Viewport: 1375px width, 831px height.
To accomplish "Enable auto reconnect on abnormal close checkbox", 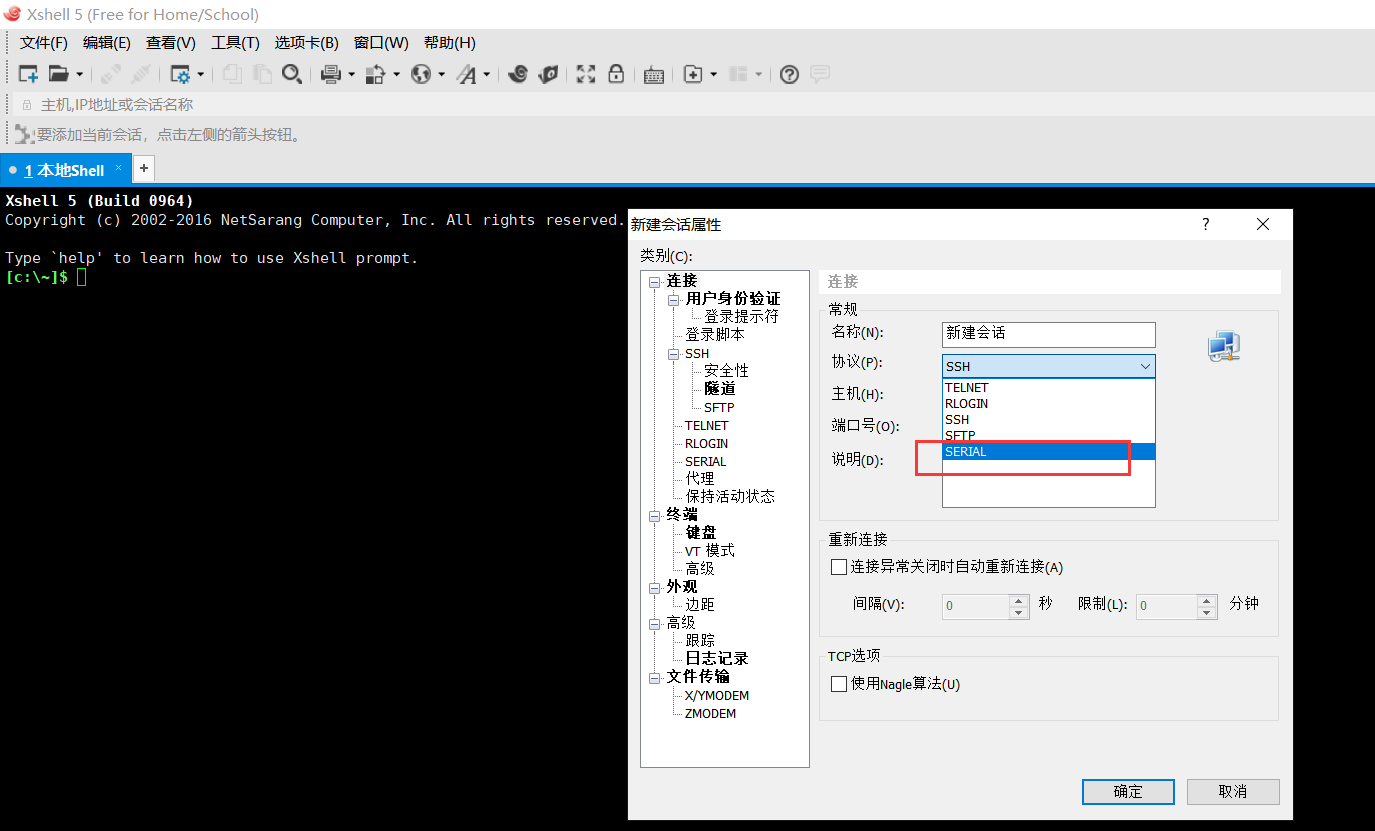I will [x=839, y=567].
